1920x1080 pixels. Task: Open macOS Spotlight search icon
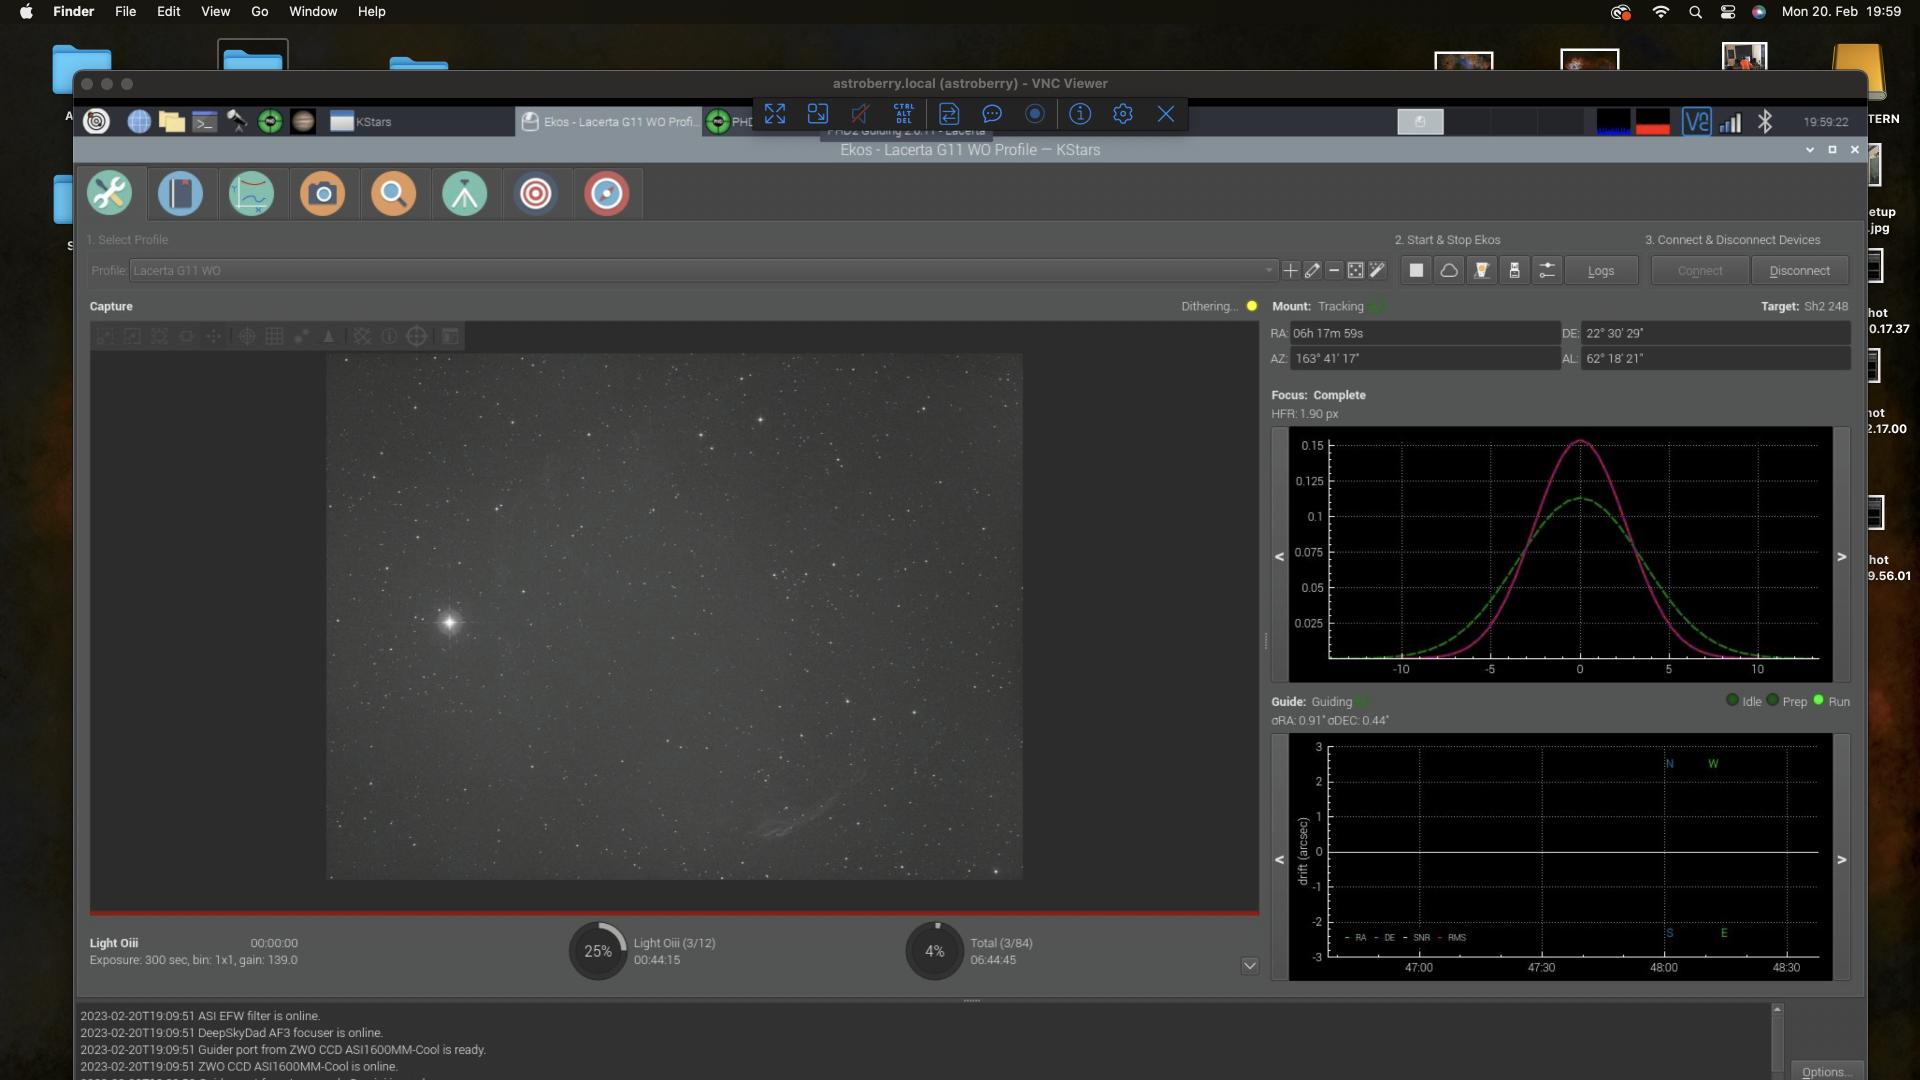click(1695, 12)
